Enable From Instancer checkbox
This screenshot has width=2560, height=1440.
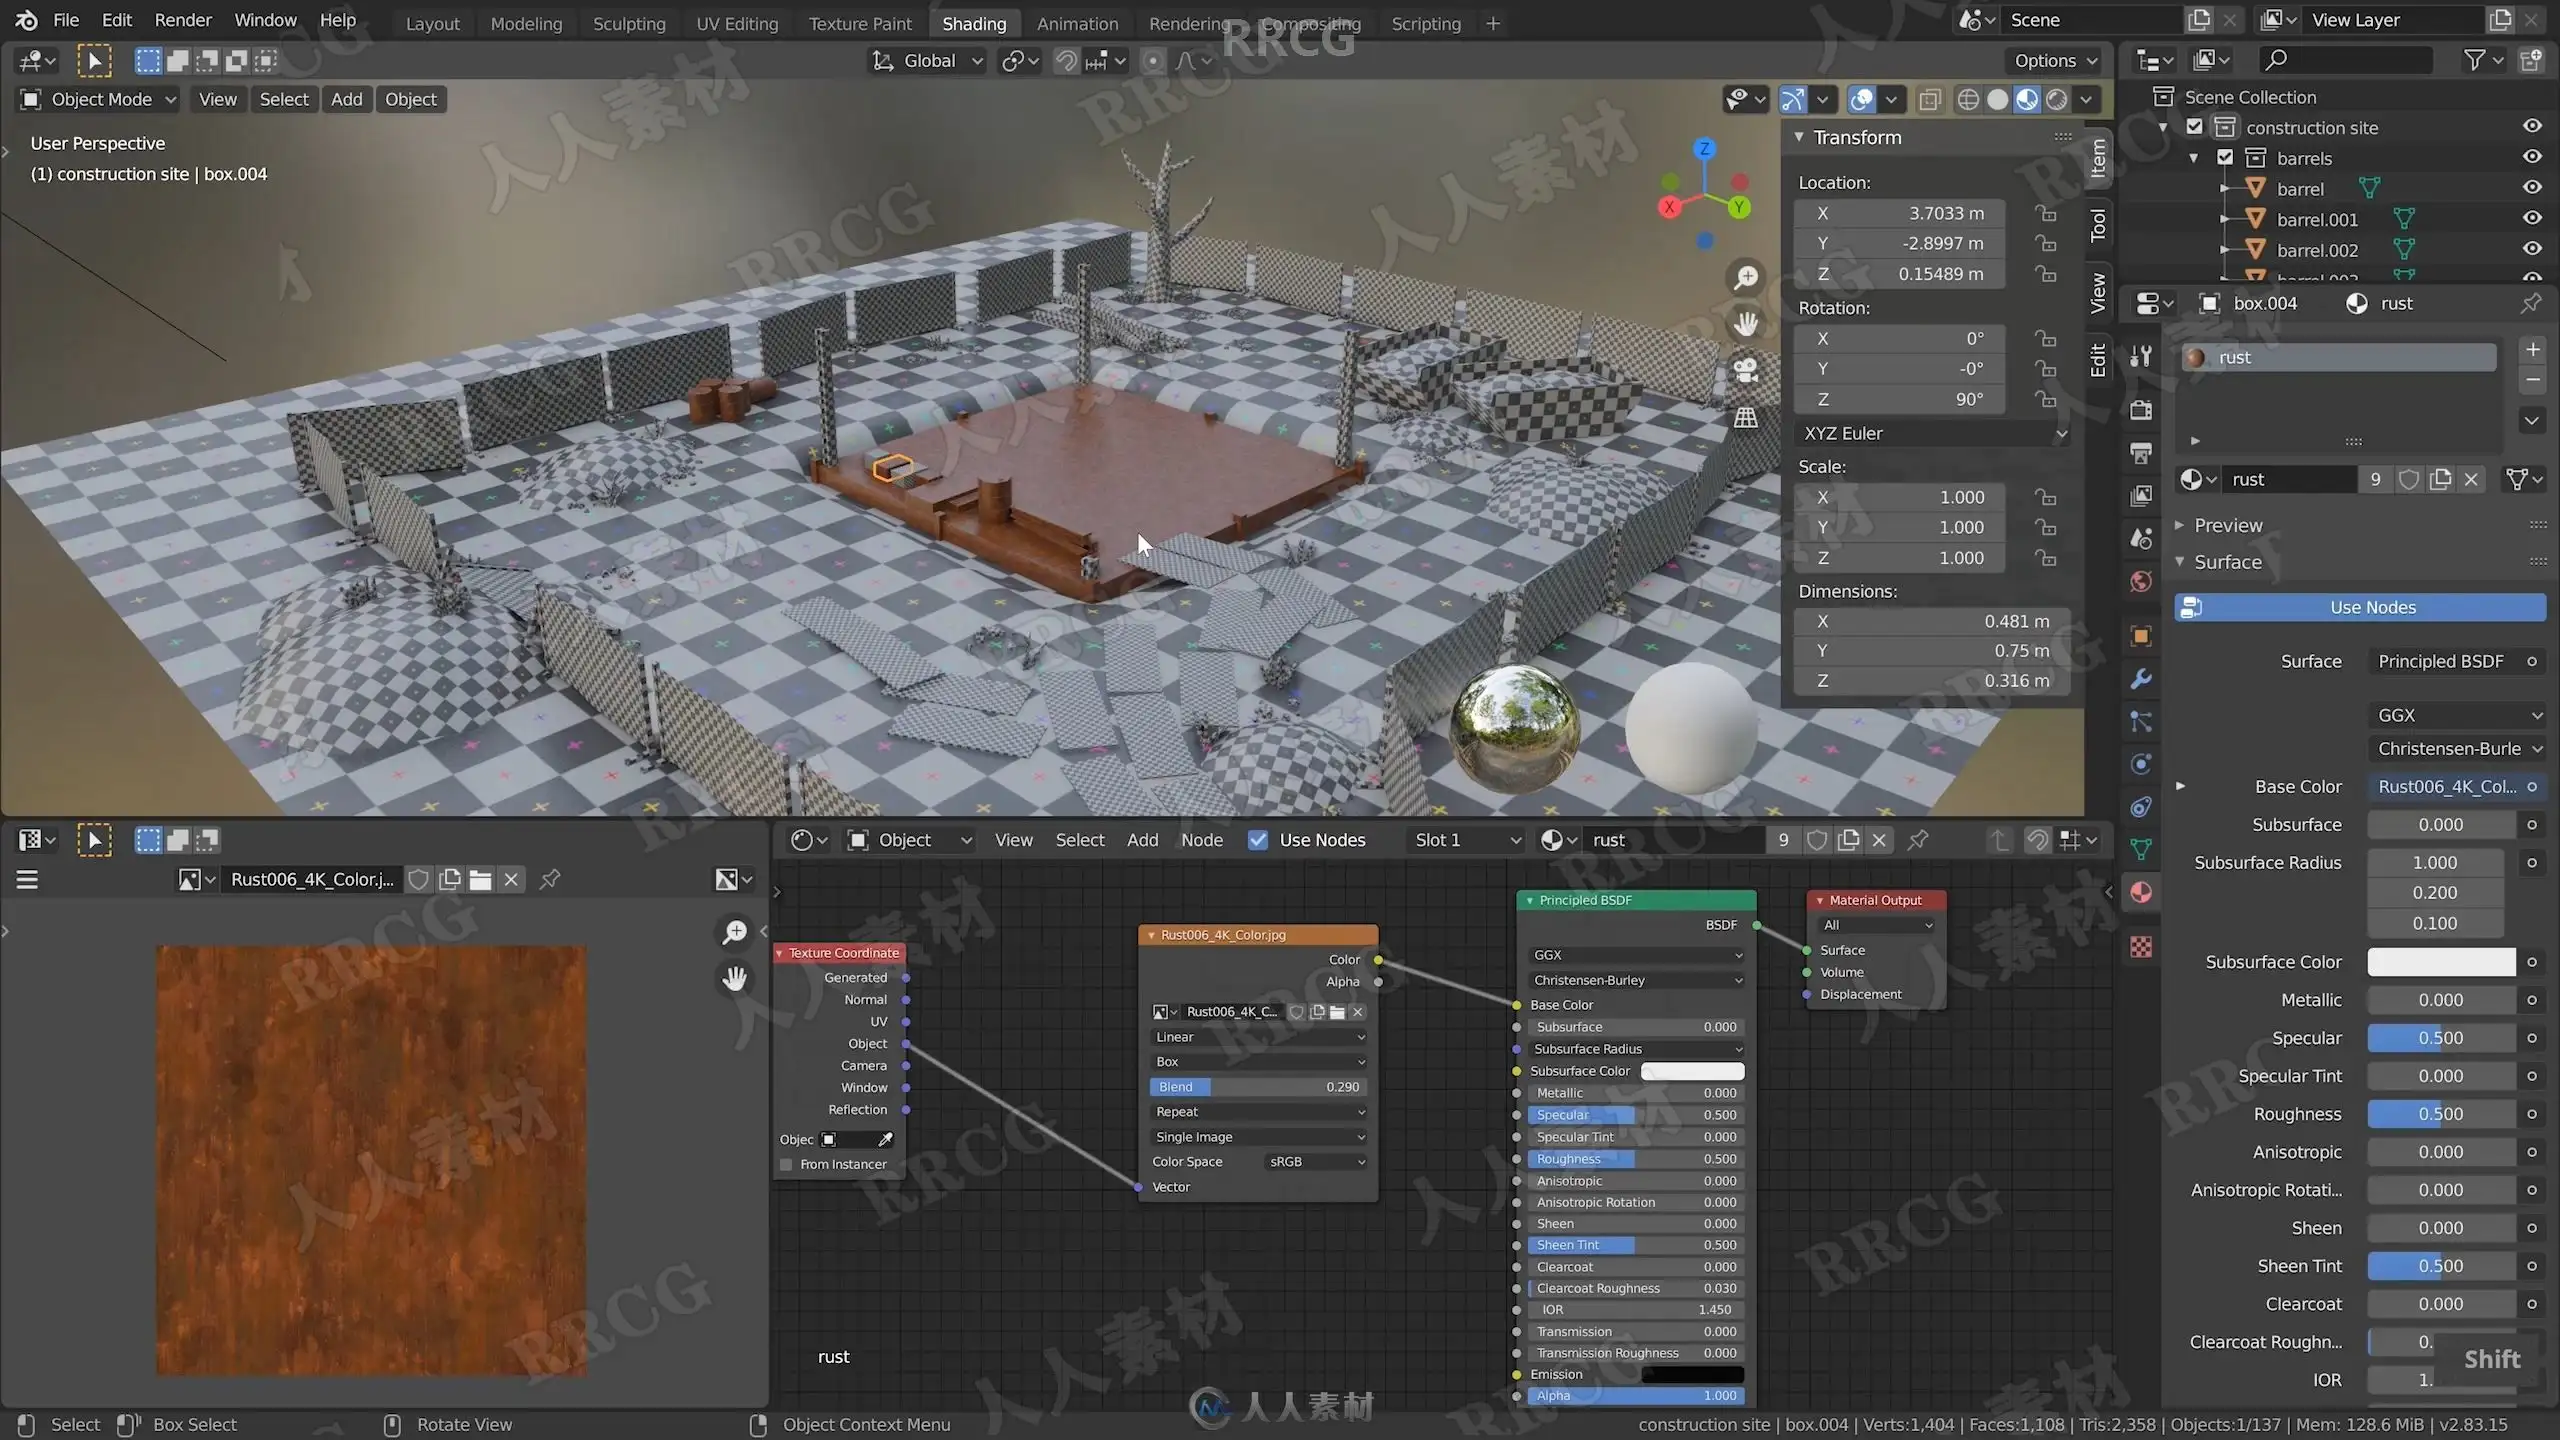point(786,1164)
